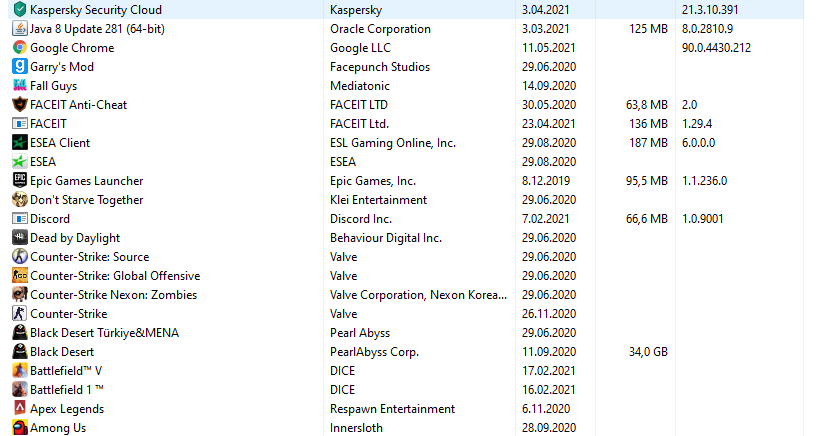Click the Java 8 Update 281 icon
Screen dimensions: 819x436
pyautogui.click(x=20, y=29)
